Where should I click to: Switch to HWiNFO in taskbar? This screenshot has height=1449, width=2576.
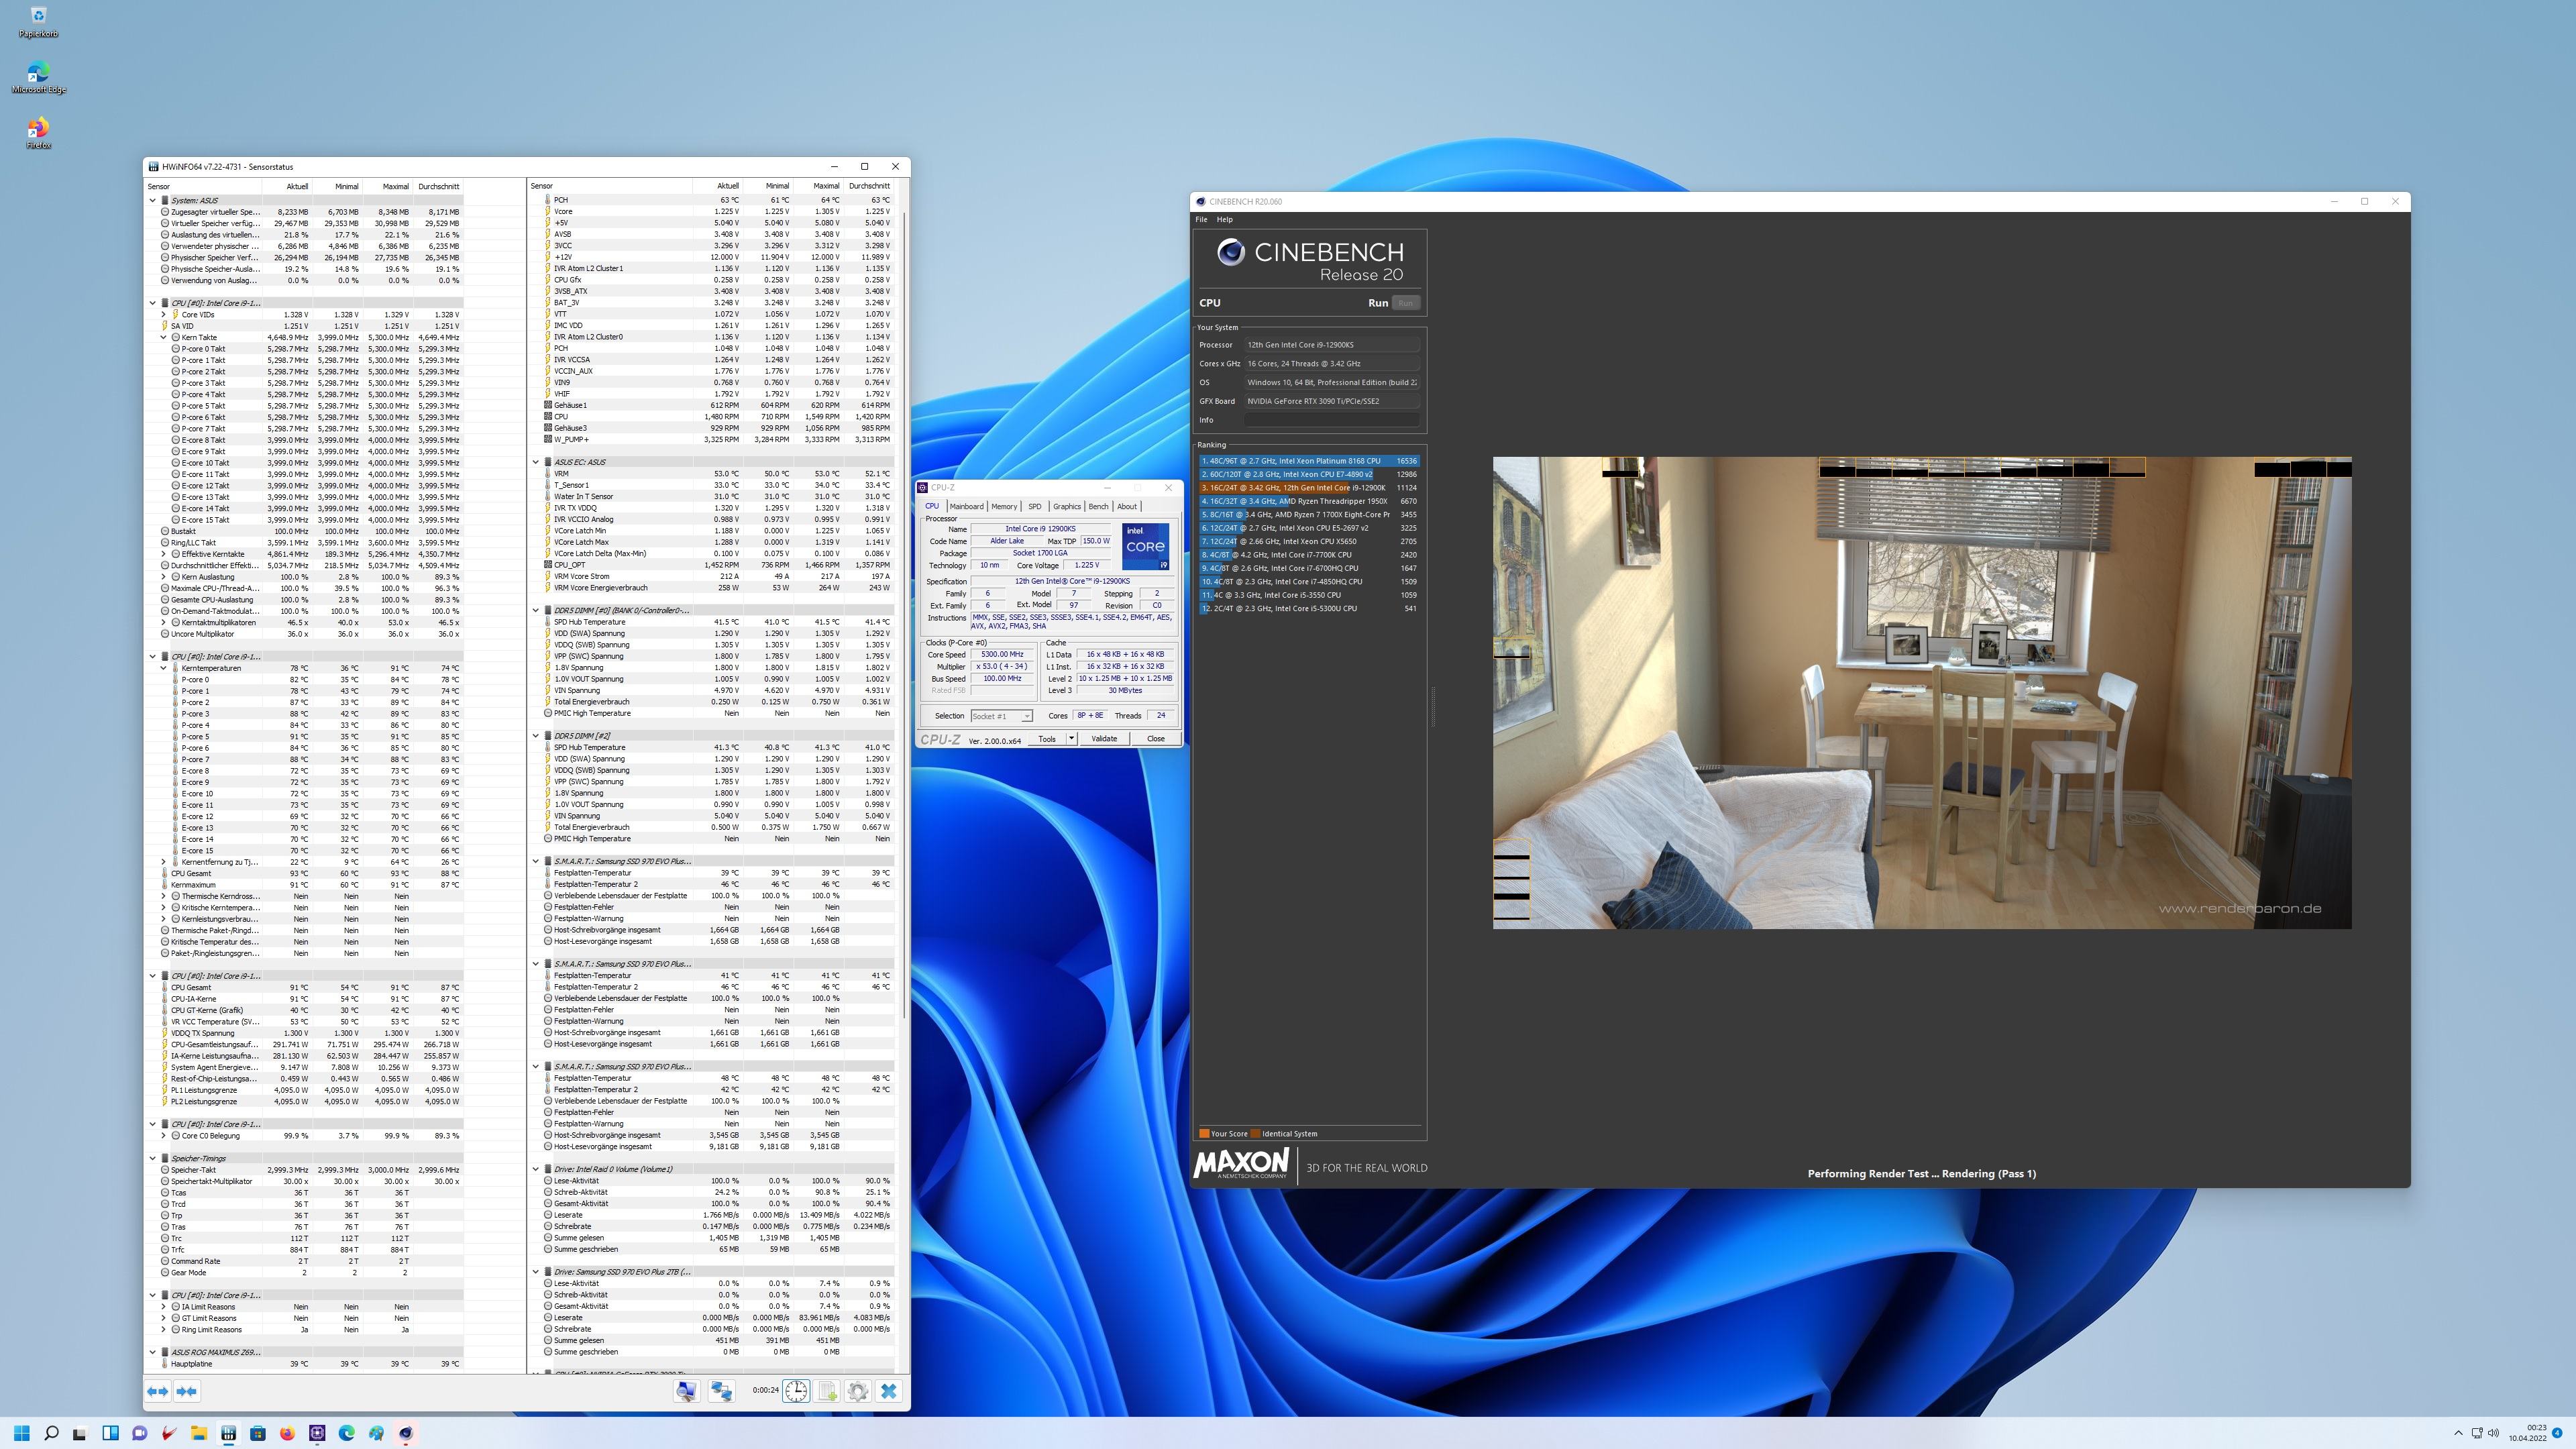(228, 1433)
